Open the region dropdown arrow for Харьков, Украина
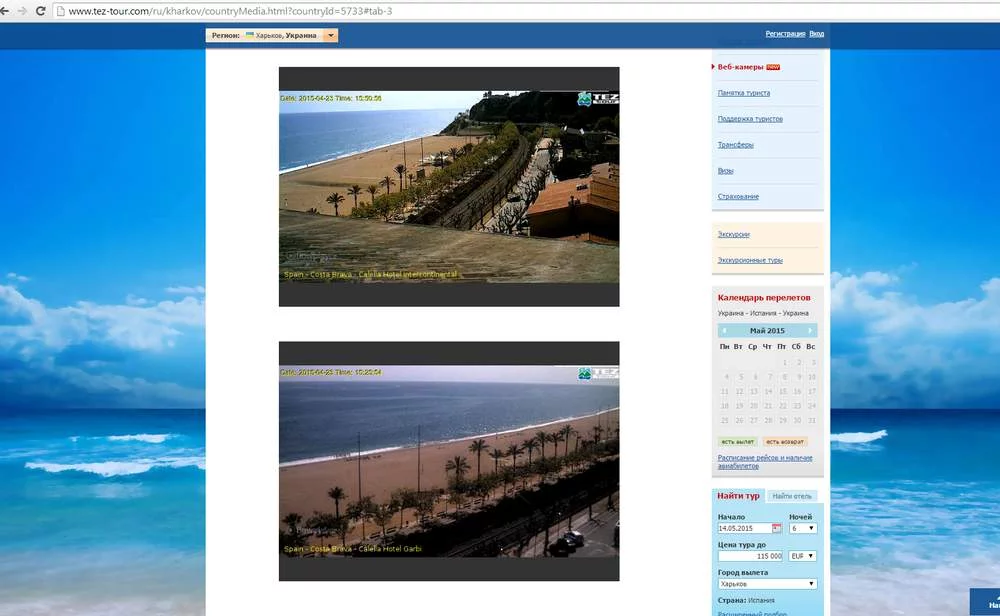This screenshot has width=1000, height=616. coord(330,36)
